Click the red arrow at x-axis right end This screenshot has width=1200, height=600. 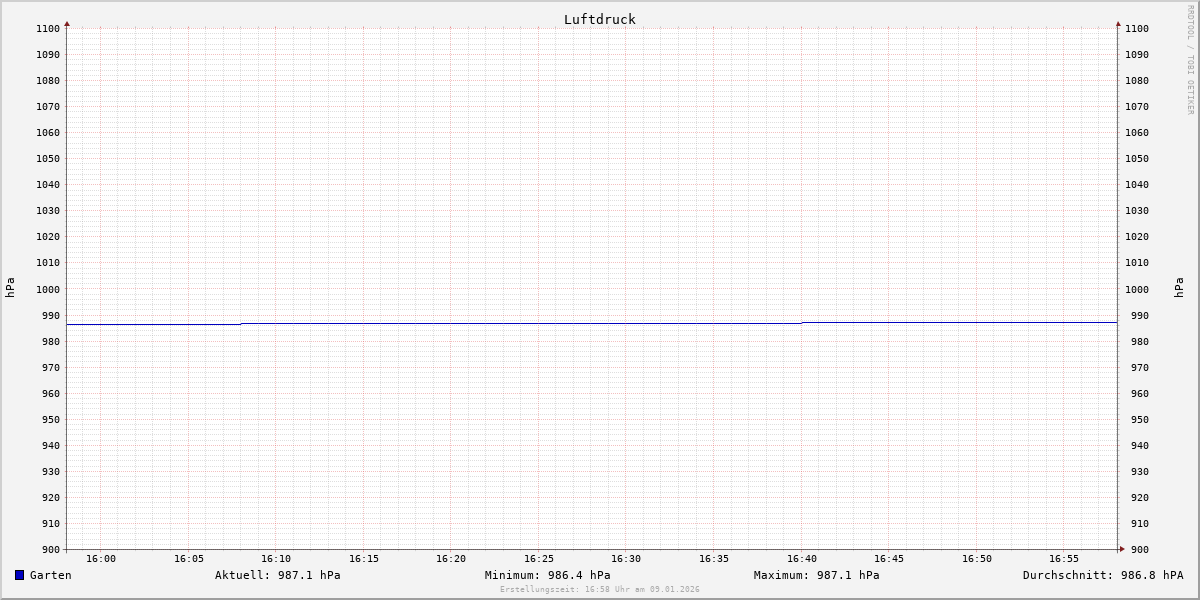[1121, 549]
